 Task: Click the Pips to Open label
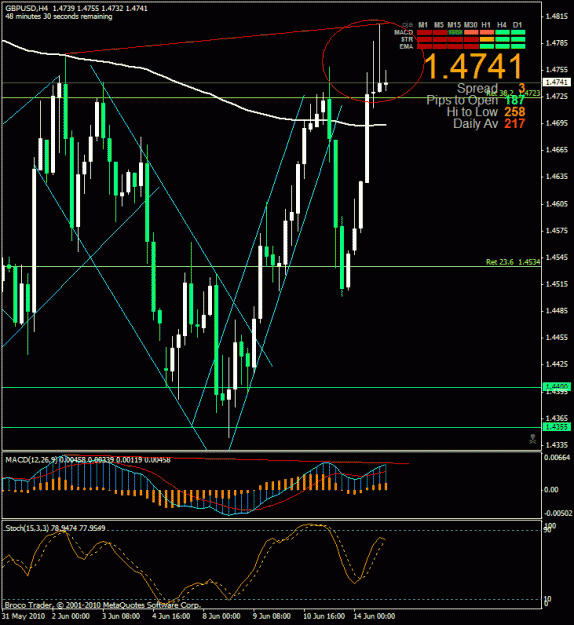(462, 100)
